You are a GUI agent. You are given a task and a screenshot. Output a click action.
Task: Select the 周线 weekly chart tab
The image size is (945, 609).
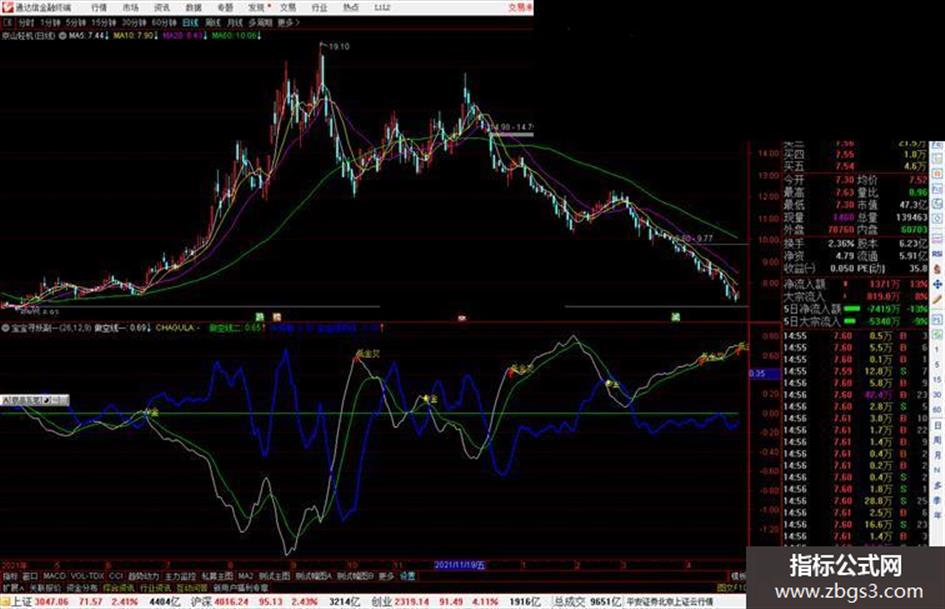(x=213, y=22)
